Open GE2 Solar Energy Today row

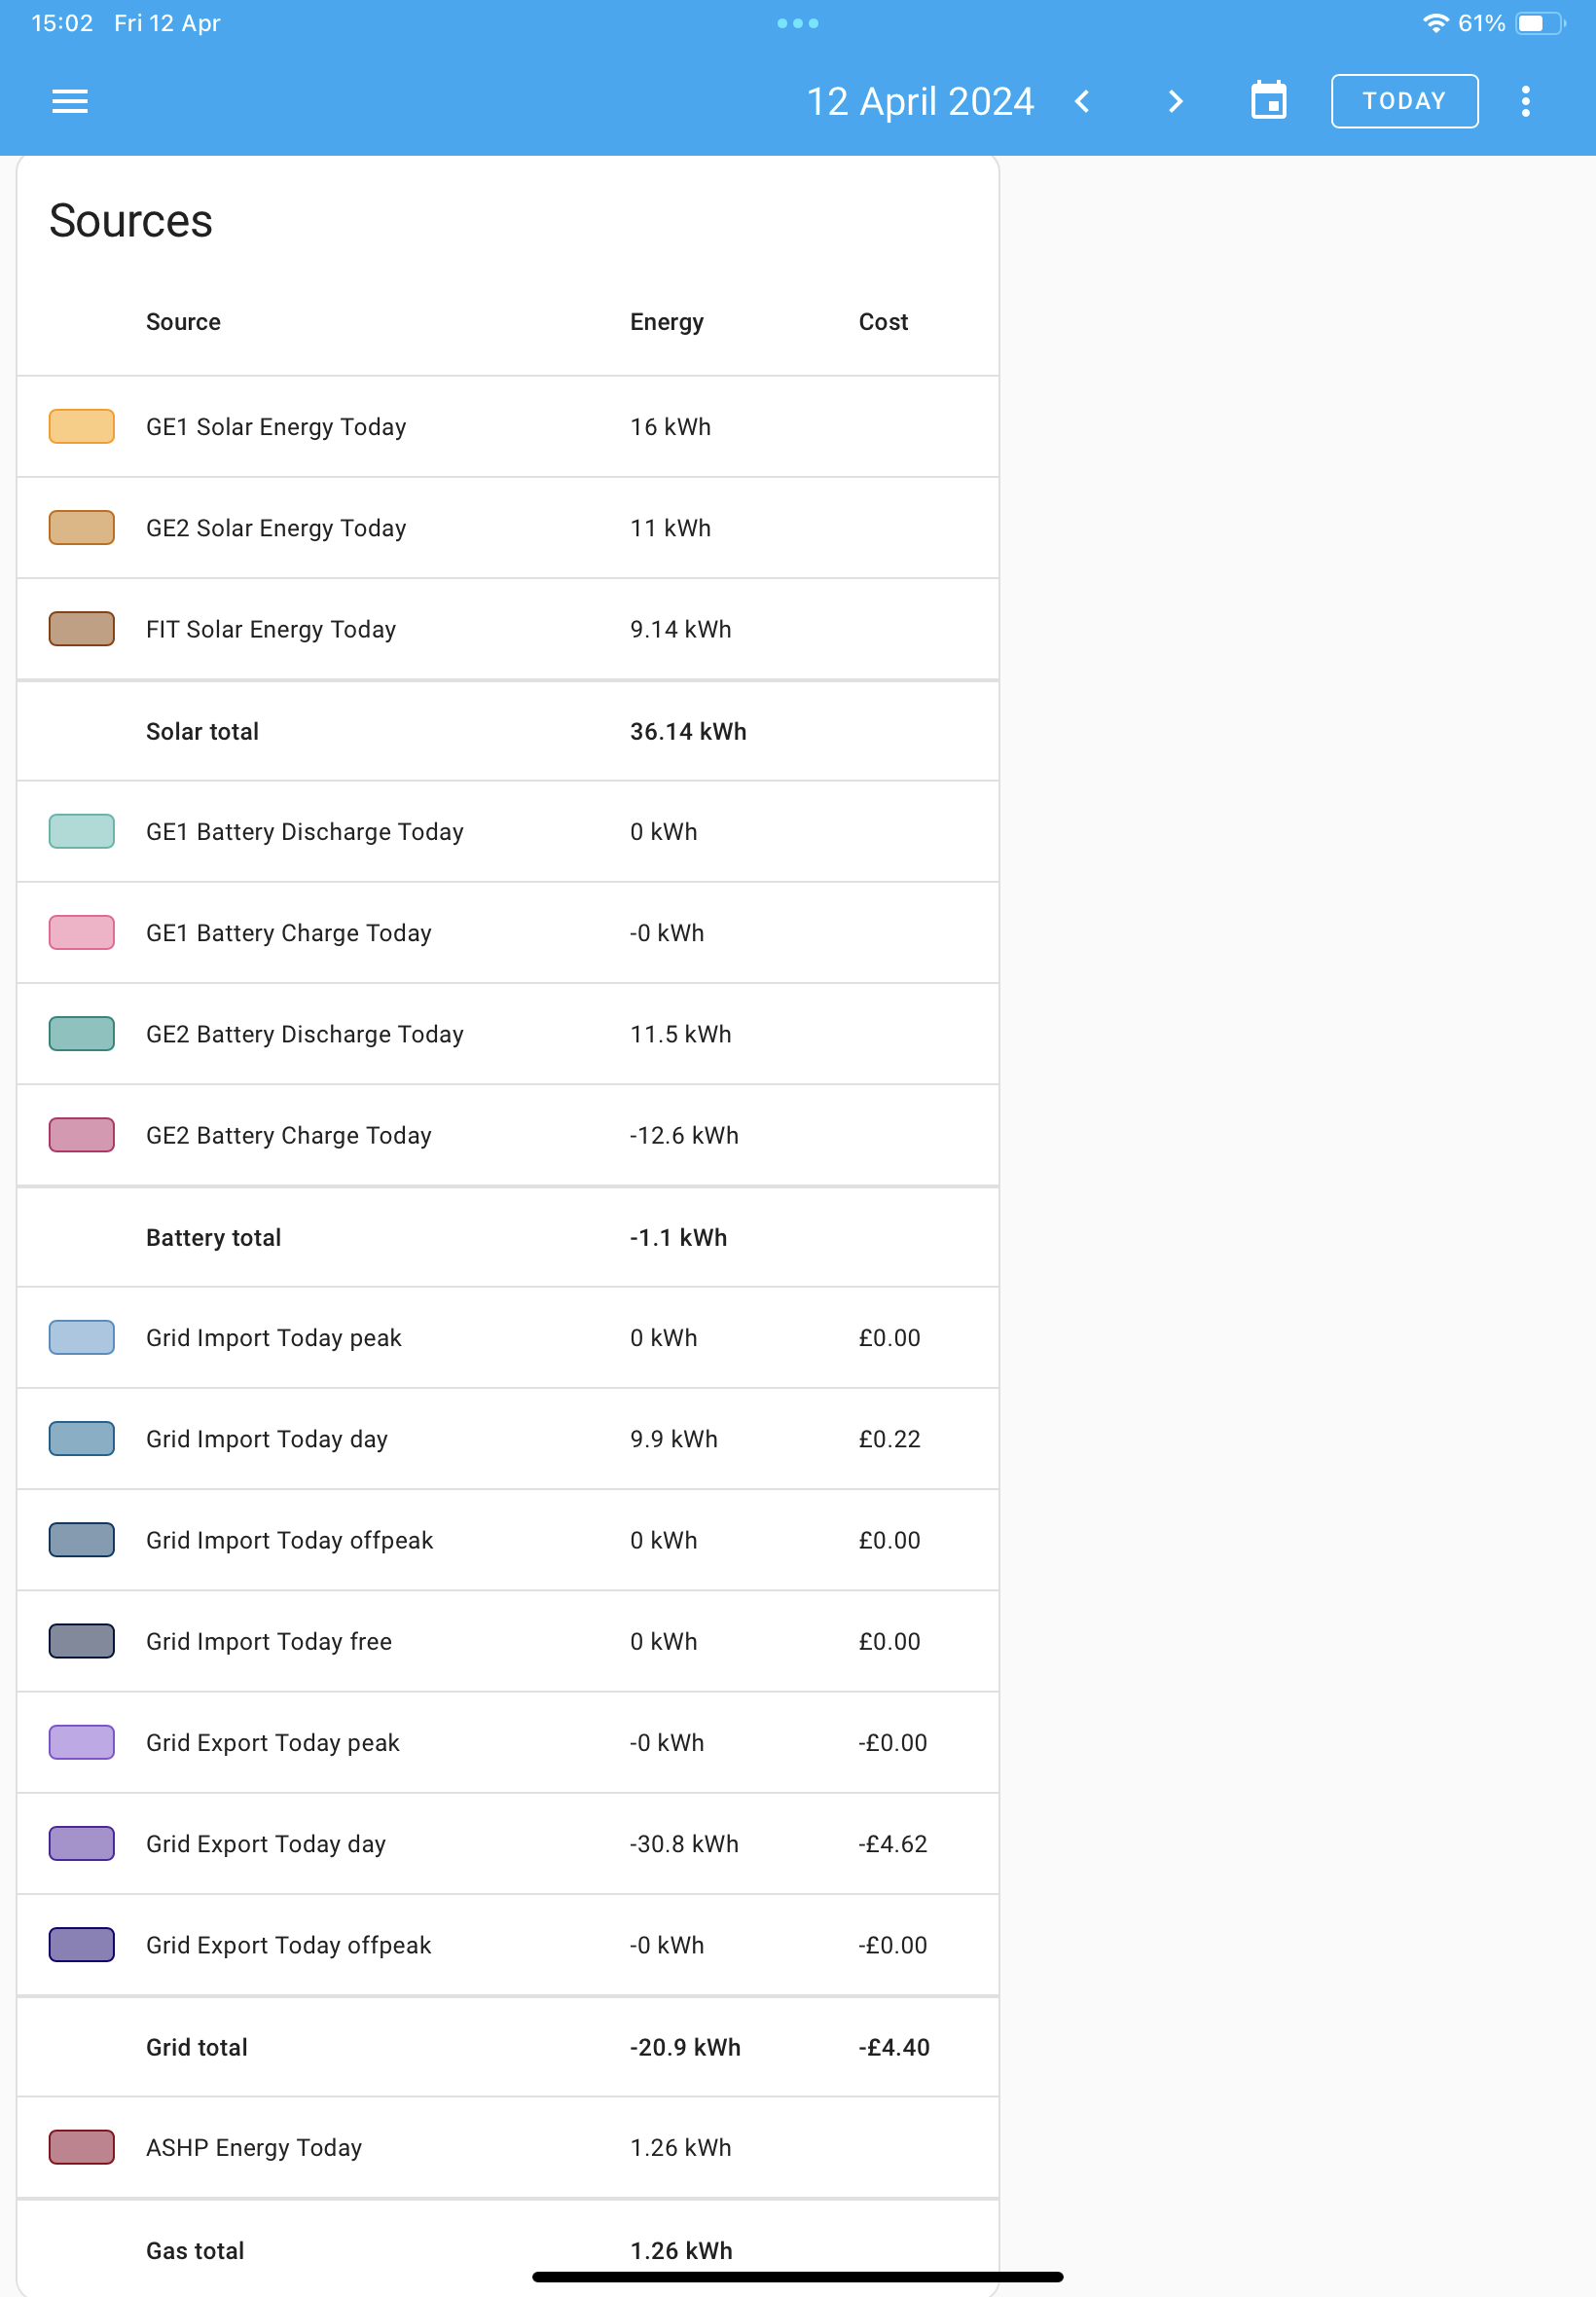coord(508,528)
